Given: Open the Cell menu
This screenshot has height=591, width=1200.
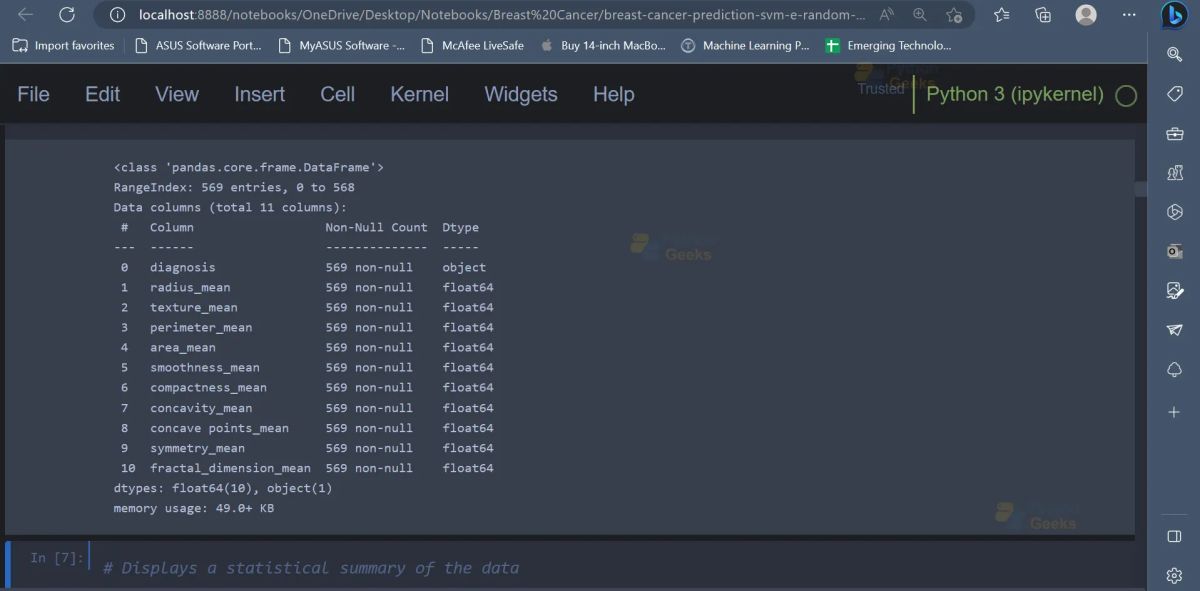Looking at the screenshot, I should click(x=337, y=94).
